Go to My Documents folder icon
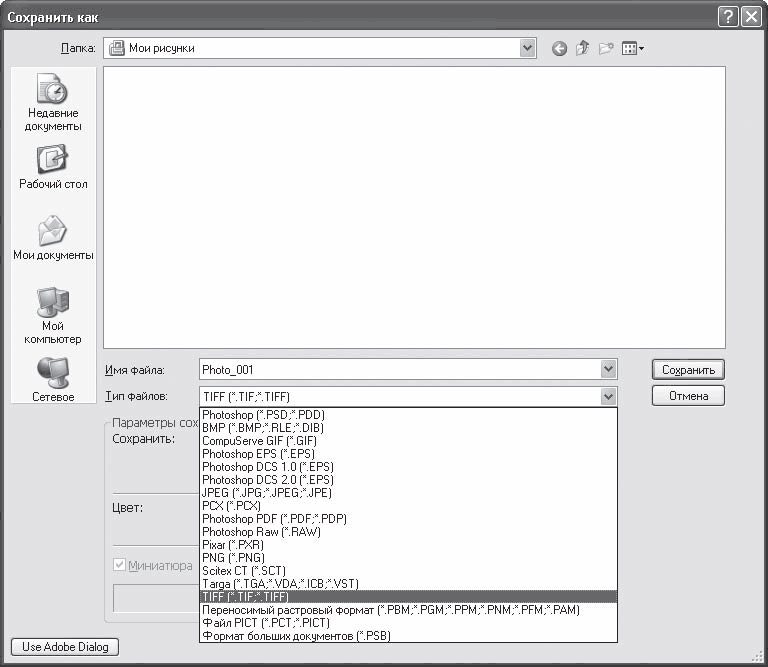 coord(53,231)
